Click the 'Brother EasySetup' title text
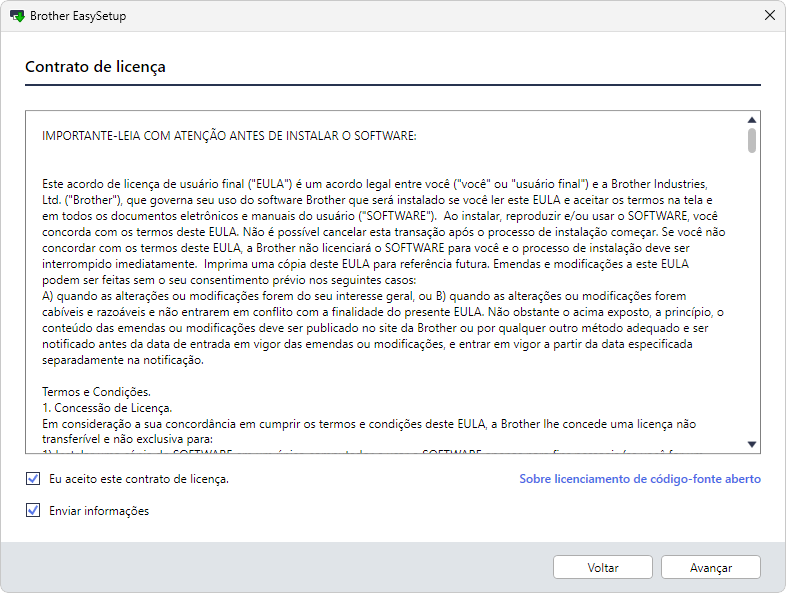This screenshot has width=786, height=593. (x=78, y=16)
